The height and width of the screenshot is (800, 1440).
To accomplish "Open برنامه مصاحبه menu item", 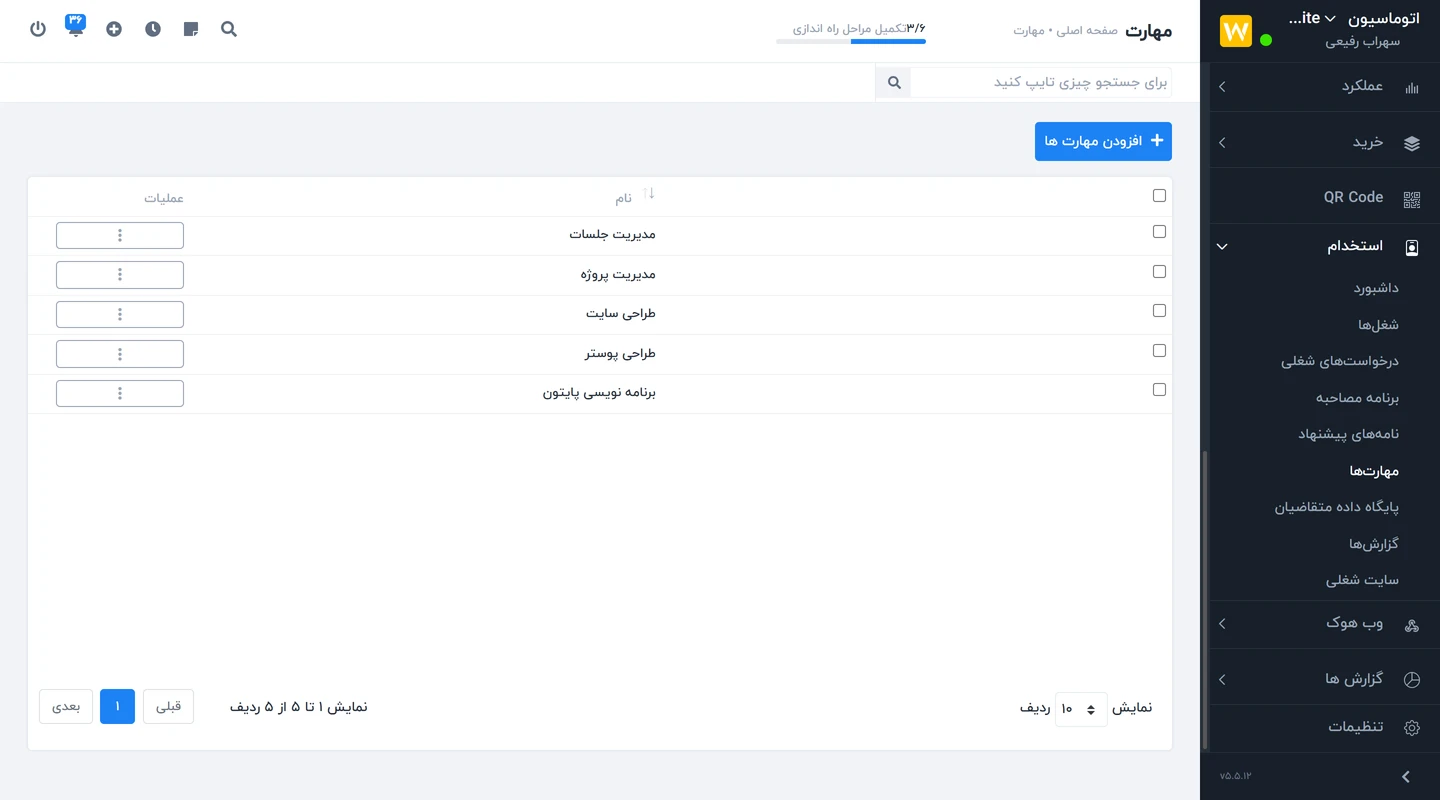I will point(1357,398).
